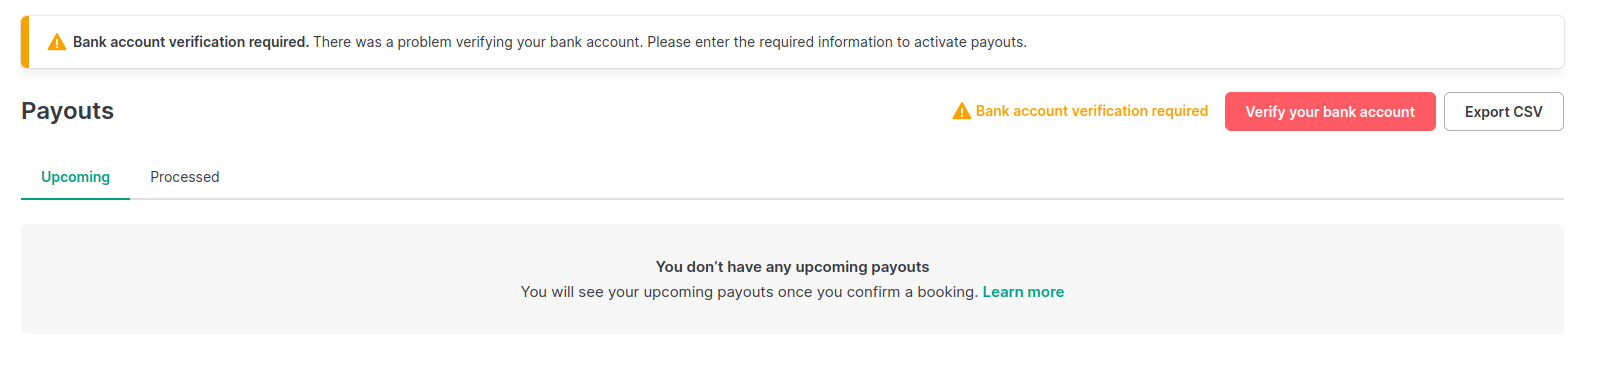Image resolution: width=1608 pixels, height=373 pixels.
Task: Click the orange warning icon beside verification status
Action: point(961,111)
